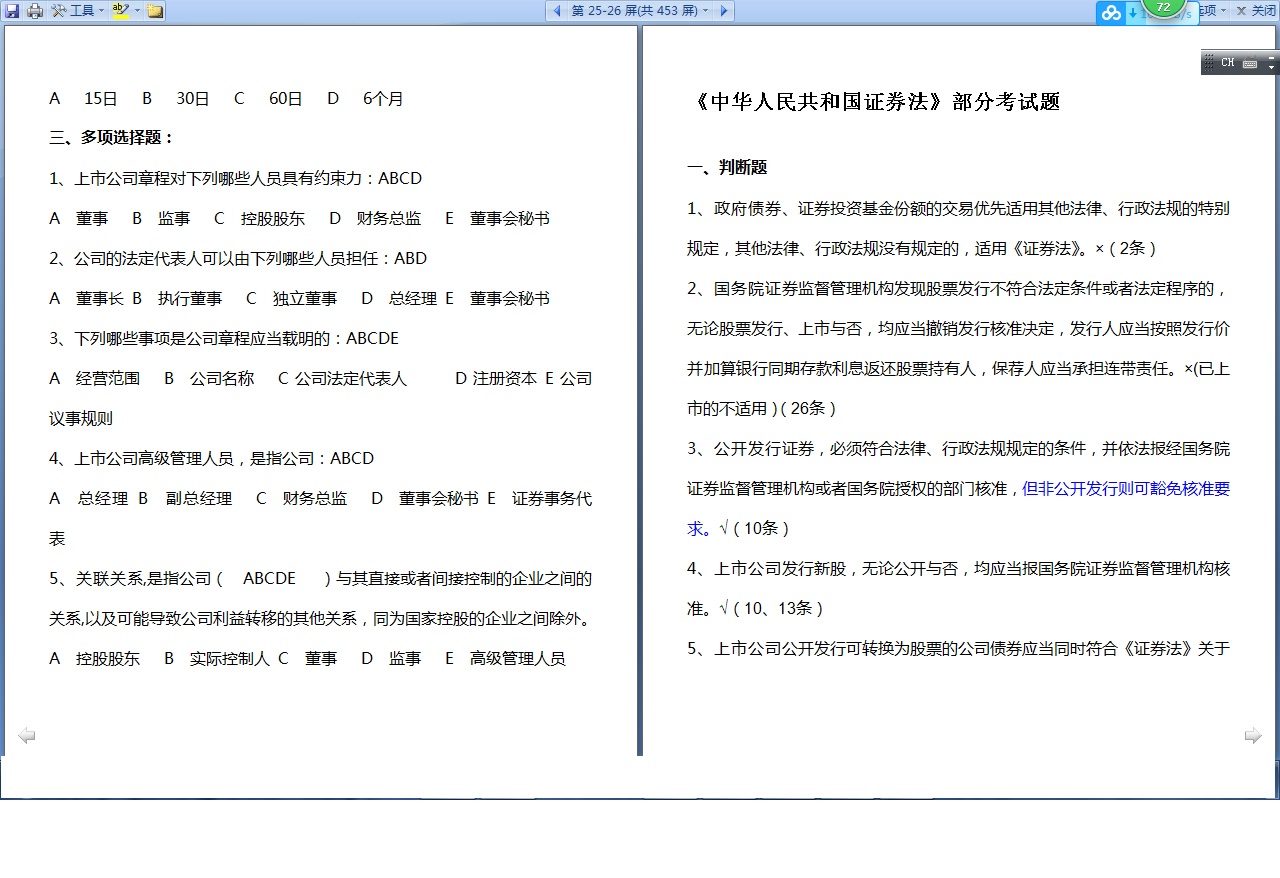This screenshot has width=1280, height=878.
Task: Click the blue cloud download icon
Action: point(1111,12)
